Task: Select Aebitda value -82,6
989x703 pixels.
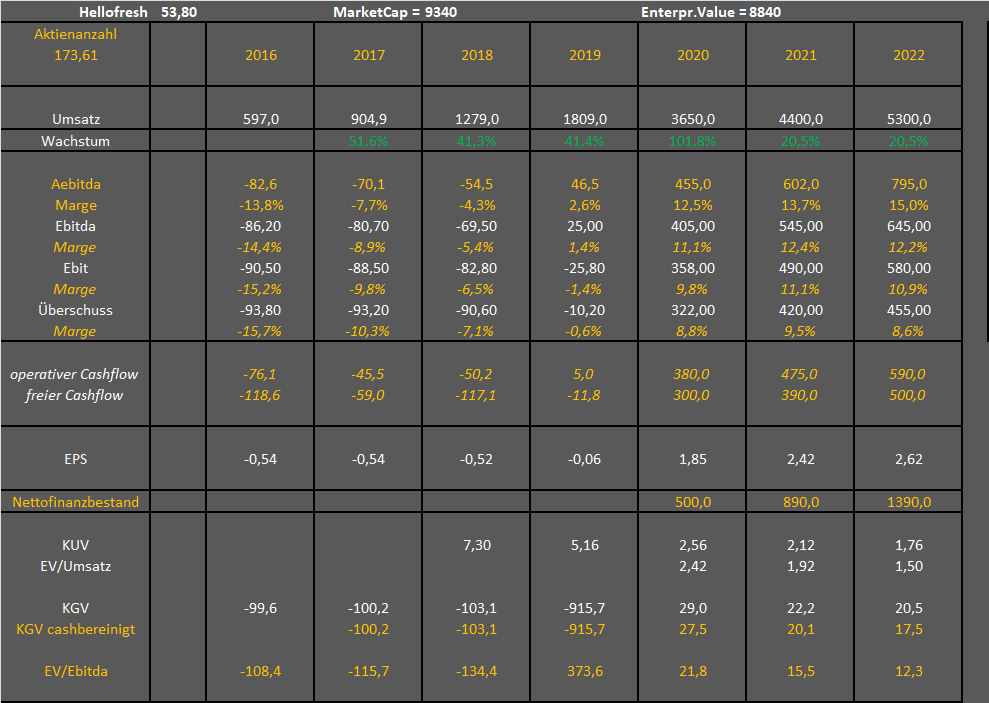Action: [x=260, y=184]
